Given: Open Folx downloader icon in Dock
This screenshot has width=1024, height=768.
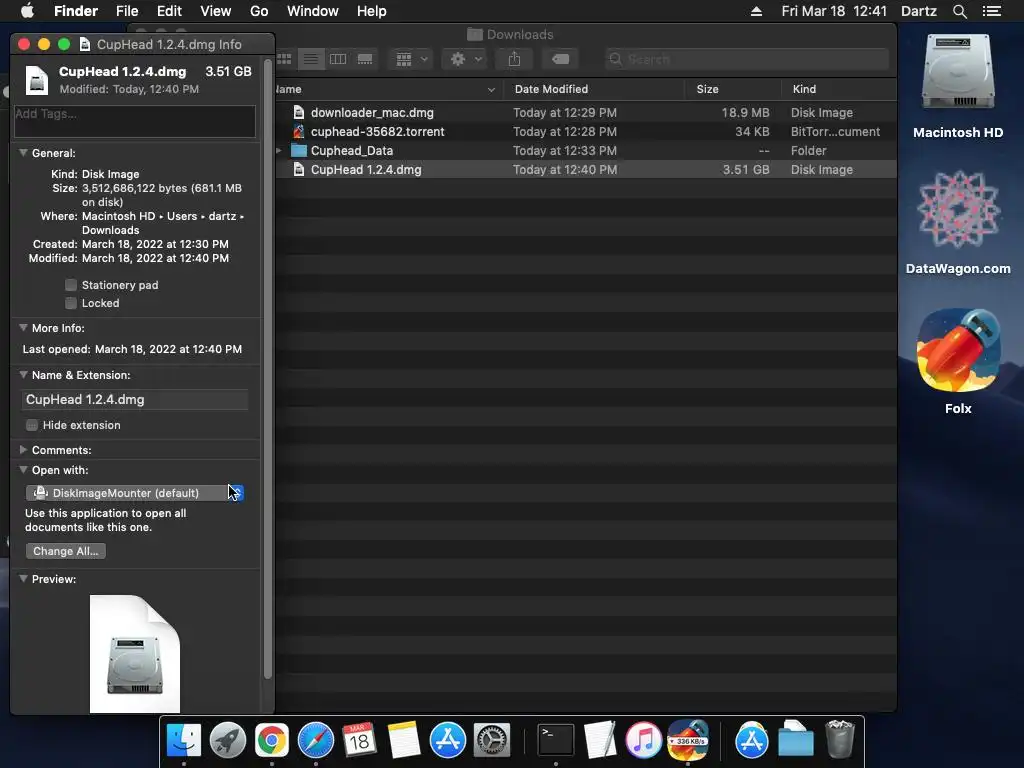Looking at the screenshot, I should tap(688, 741).
